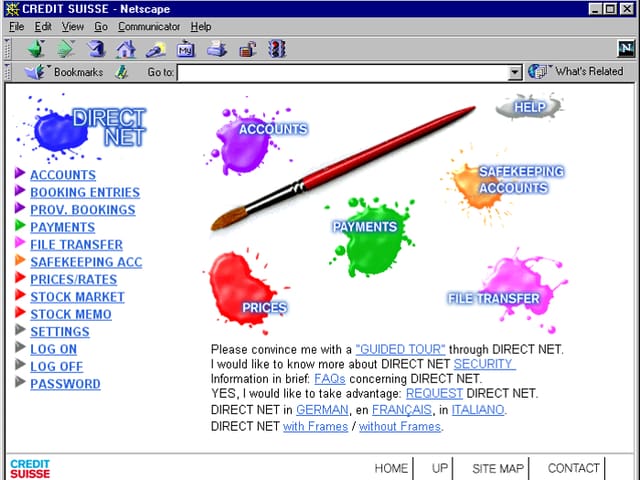
Task: Click the page location icon beside Bookmarks
Action: coord(122,72)
